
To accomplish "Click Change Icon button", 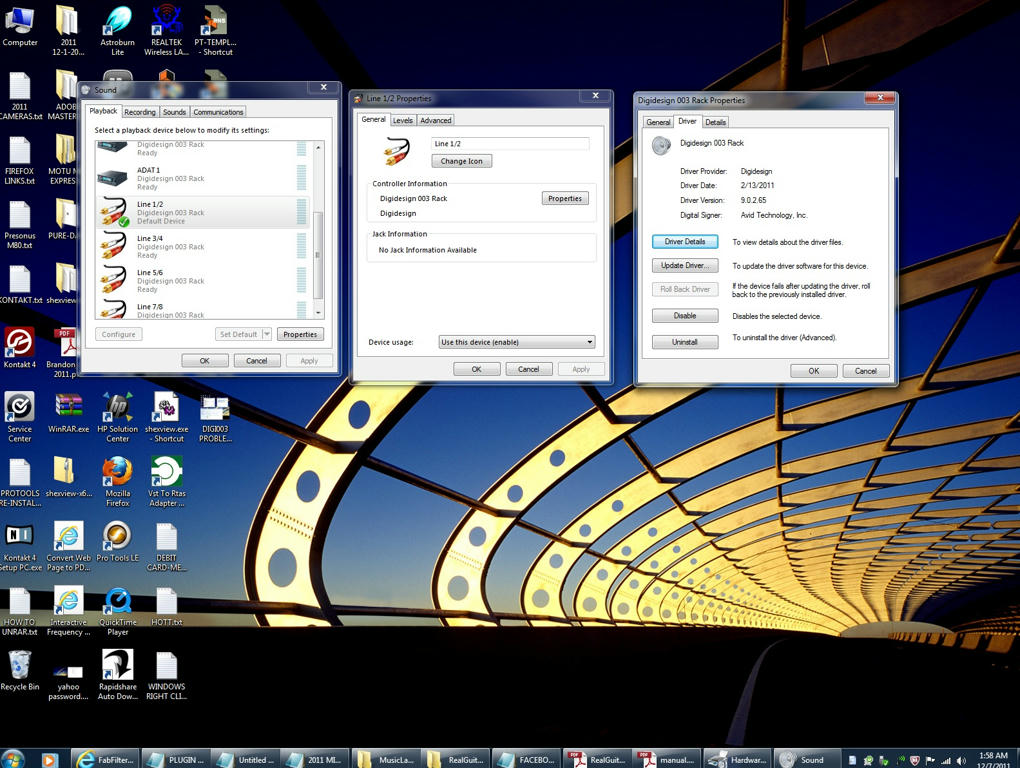I will click(461, 161).
